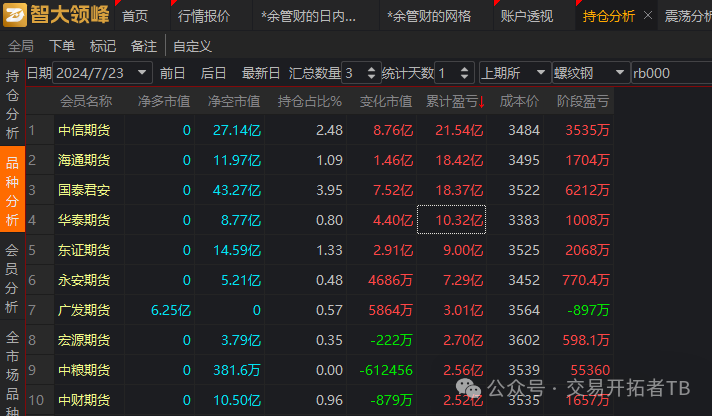Click the 27.14亿 net short value
Viewport: 712px width, 416px height.
(237, 130)
